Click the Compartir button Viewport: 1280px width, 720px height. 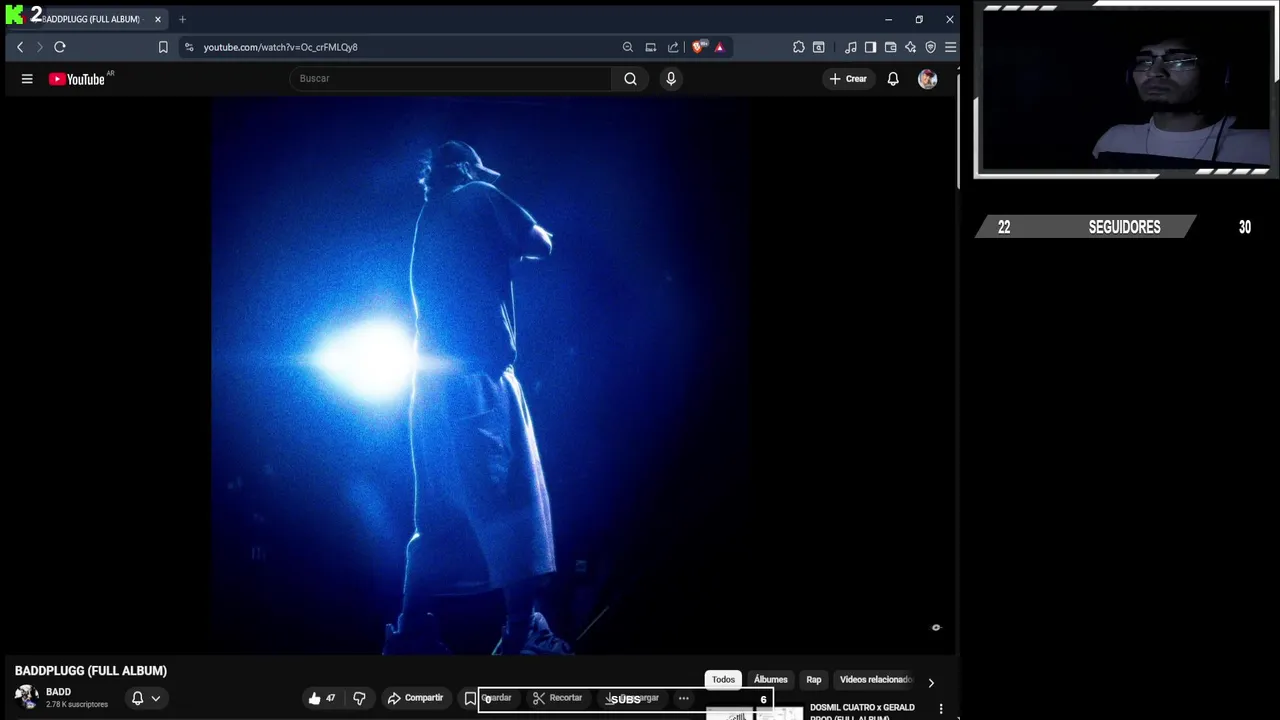point(415,698)
